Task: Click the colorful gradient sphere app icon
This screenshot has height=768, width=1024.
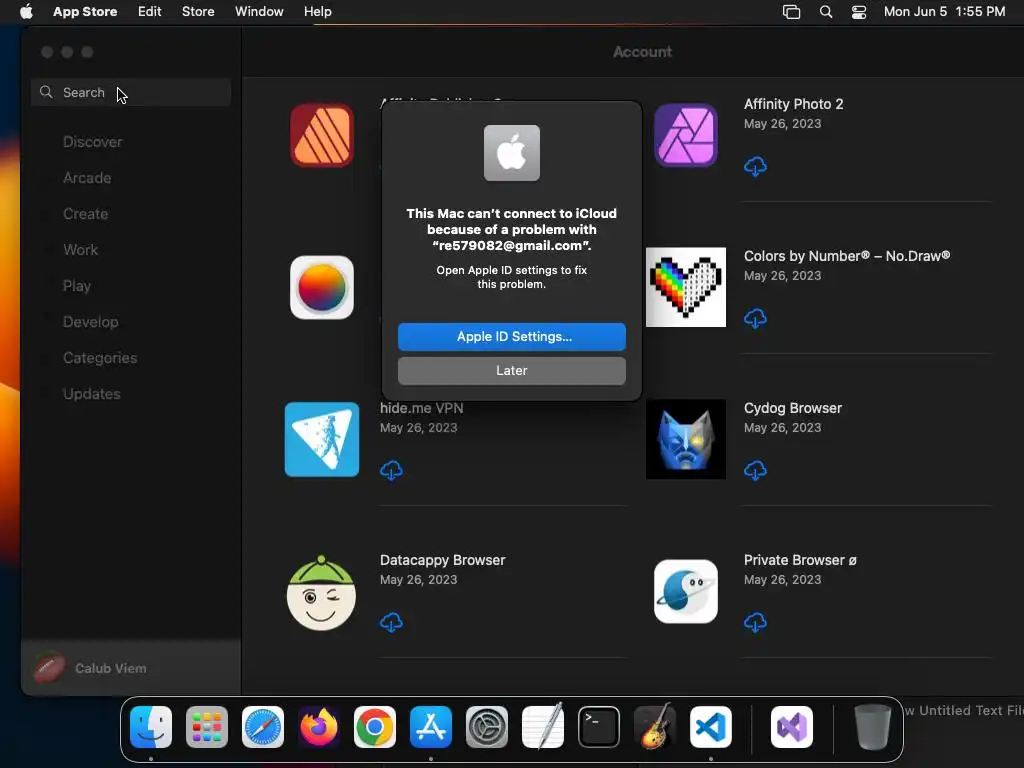Action: click(322, 287)
